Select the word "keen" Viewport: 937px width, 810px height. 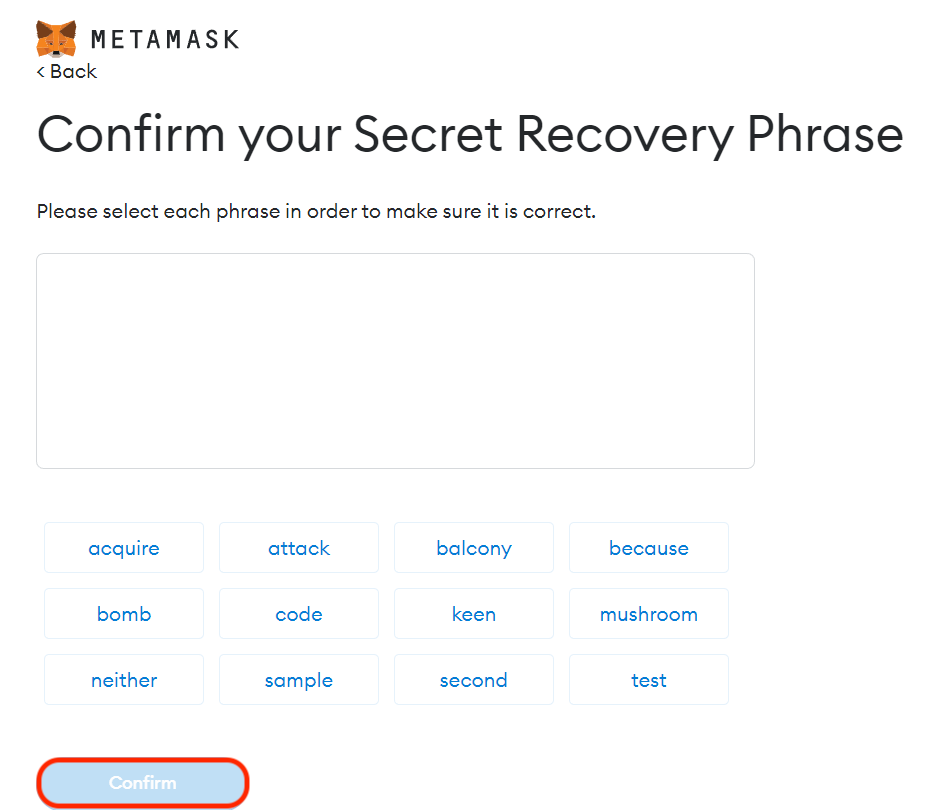click(474, 614)
